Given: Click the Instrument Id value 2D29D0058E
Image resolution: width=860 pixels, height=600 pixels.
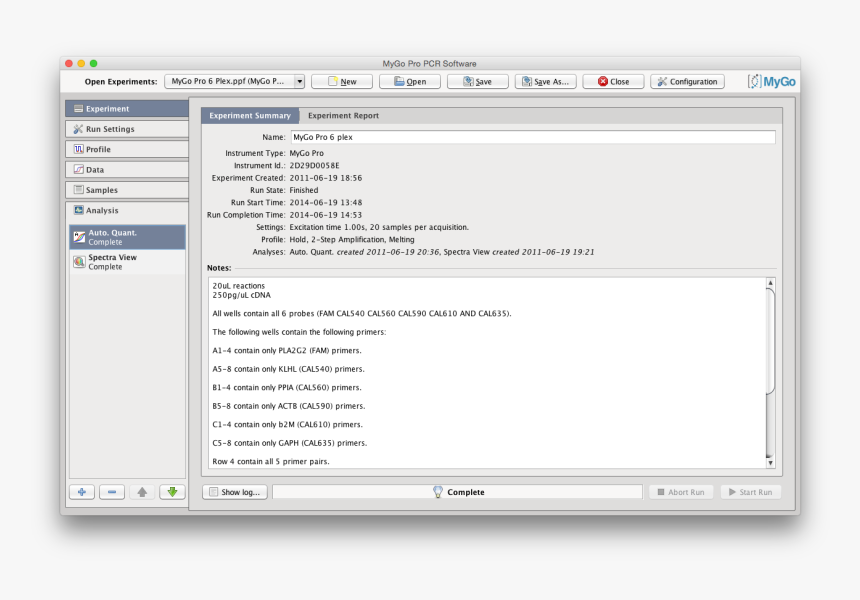Looking at the screenshot, I should point(314,166).
